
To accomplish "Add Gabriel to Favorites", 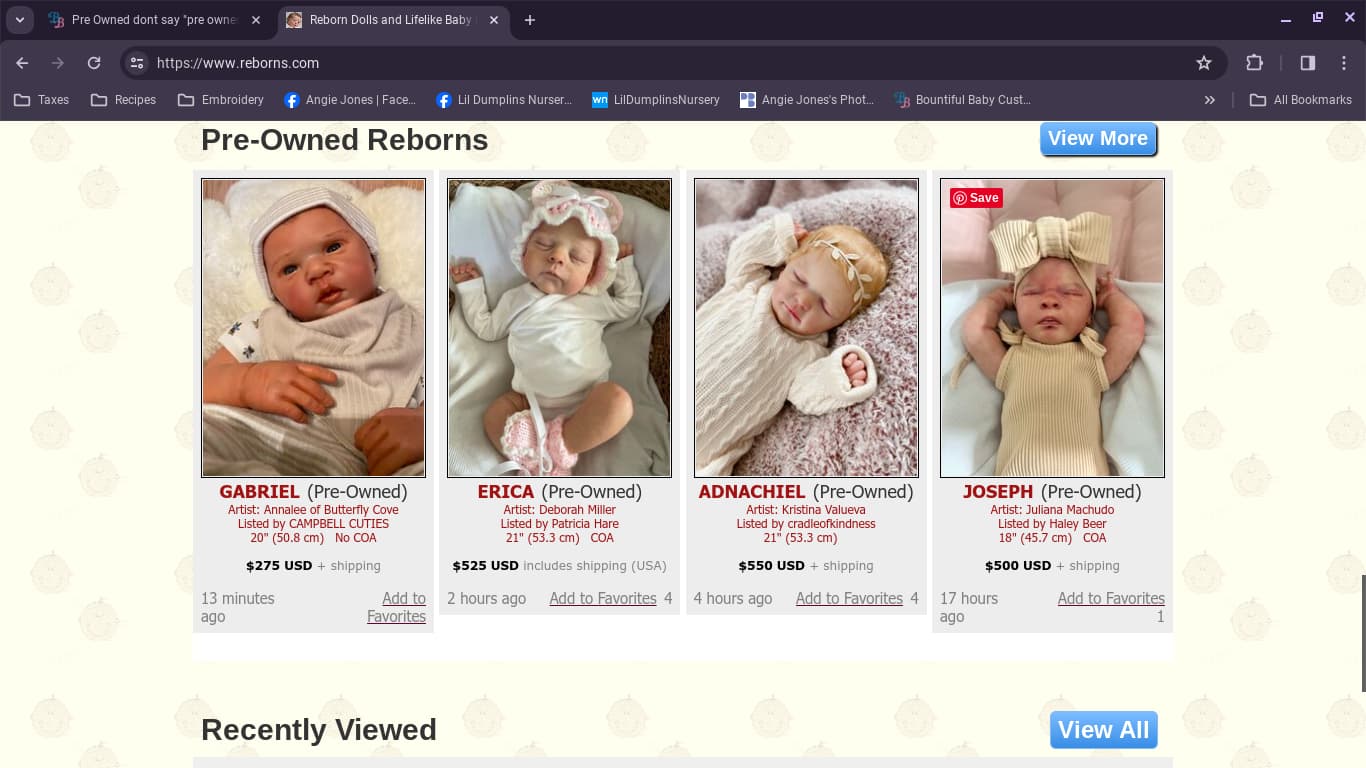I will 397,607.
